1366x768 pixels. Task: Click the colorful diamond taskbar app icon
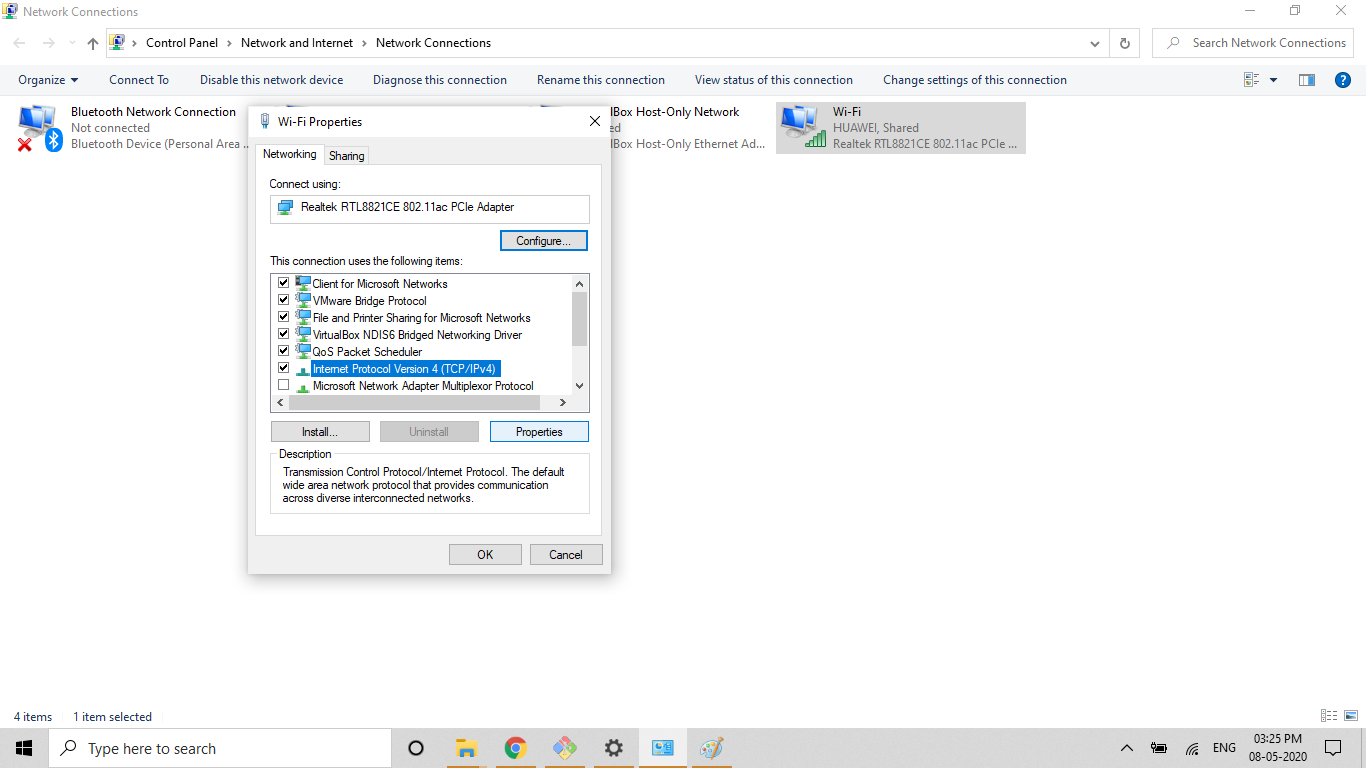[564, 748]
